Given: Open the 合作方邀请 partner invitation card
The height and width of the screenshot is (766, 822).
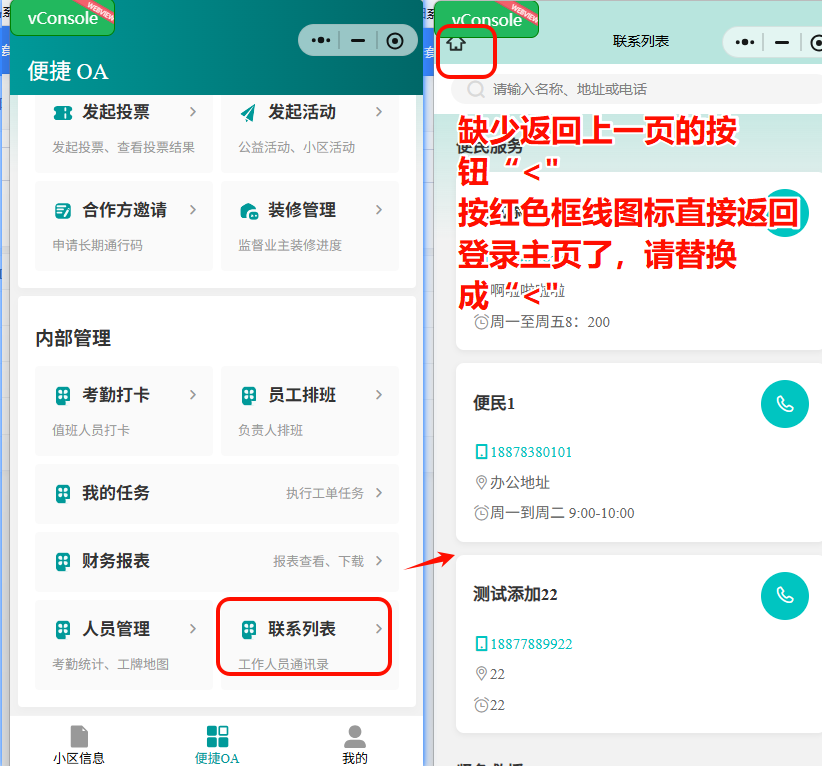Looking at the screenshot, I should pyautogui.click(x=124, y=226).
